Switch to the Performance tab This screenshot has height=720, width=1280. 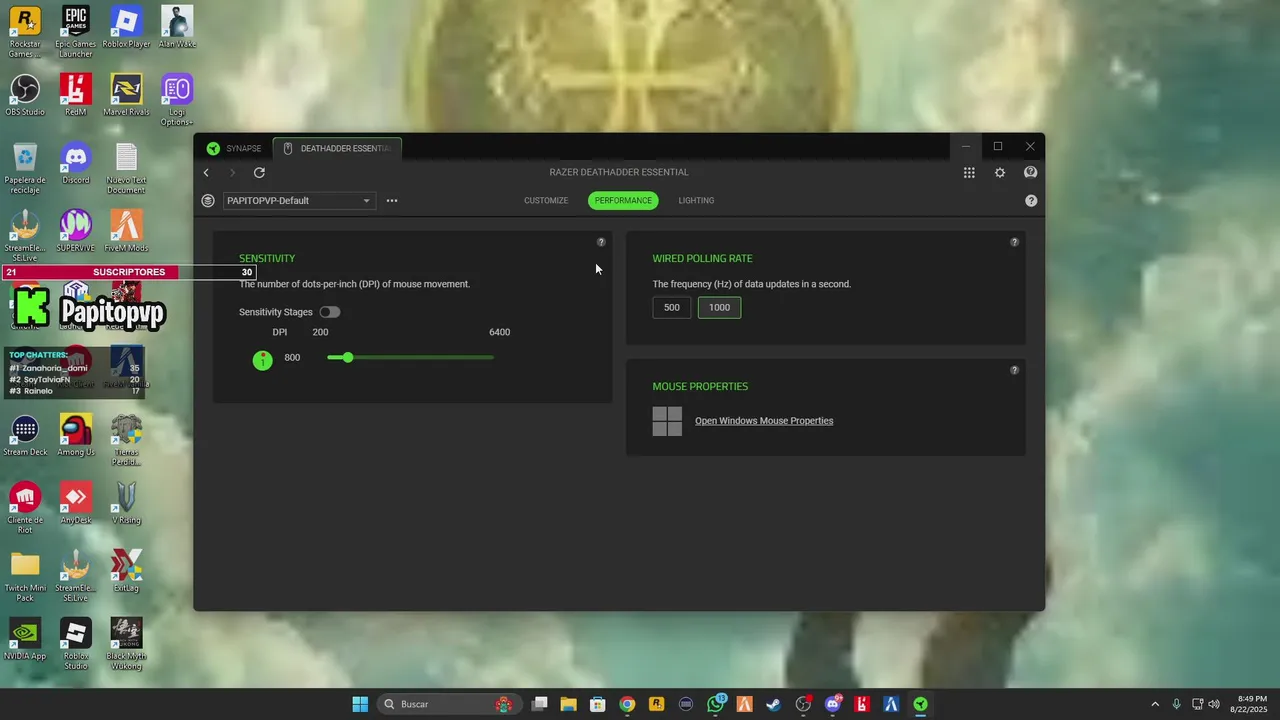623,201
